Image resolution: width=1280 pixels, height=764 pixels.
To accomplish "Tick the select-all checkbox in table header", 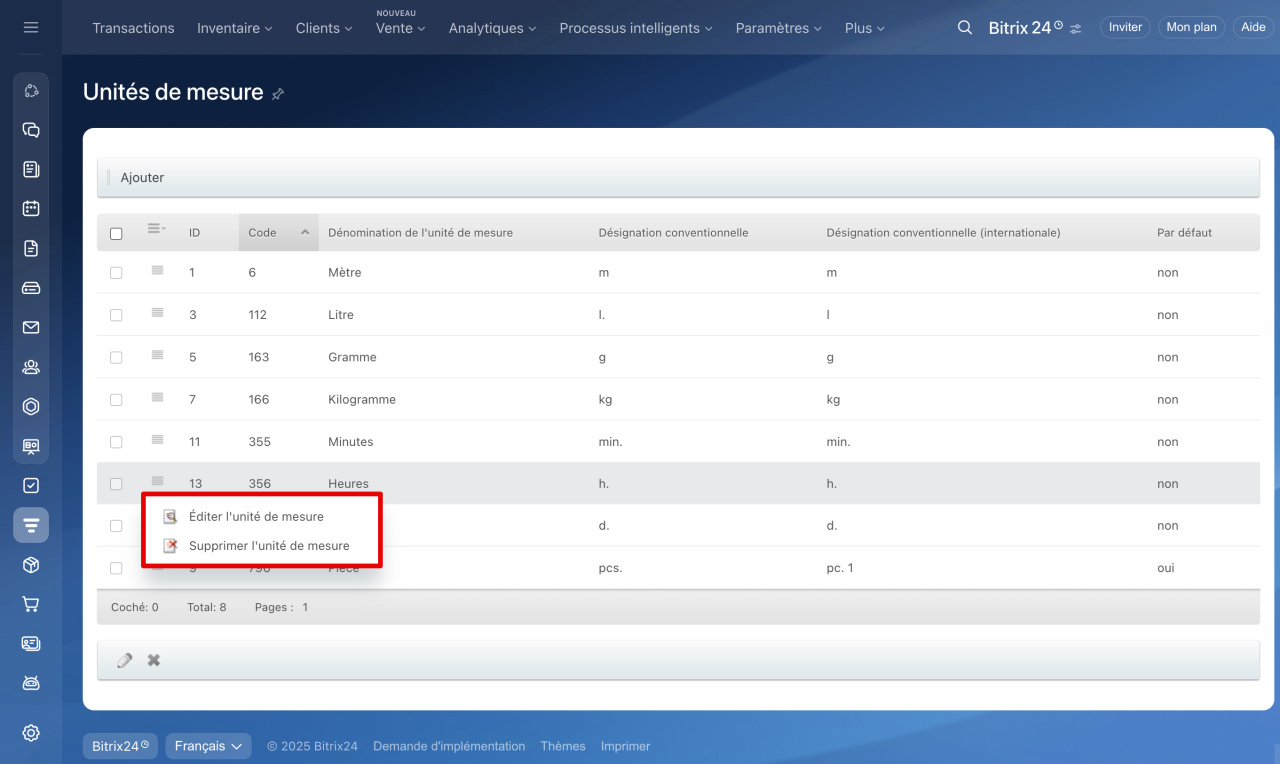I will (x=116, y=233).
